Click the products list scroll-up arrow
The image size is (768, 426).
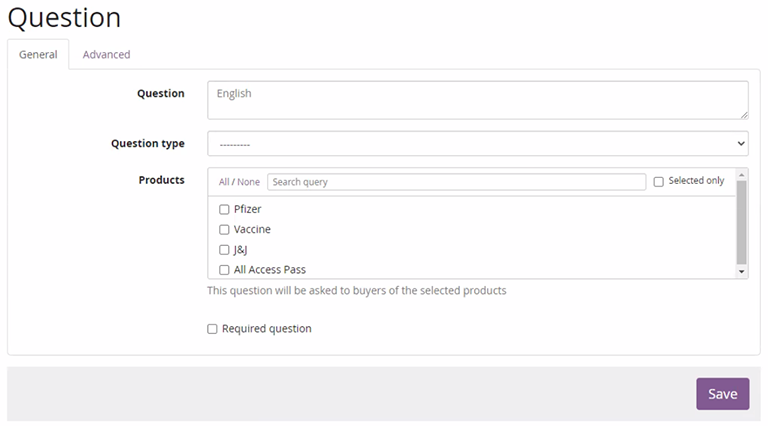click(x=741, y=174)
